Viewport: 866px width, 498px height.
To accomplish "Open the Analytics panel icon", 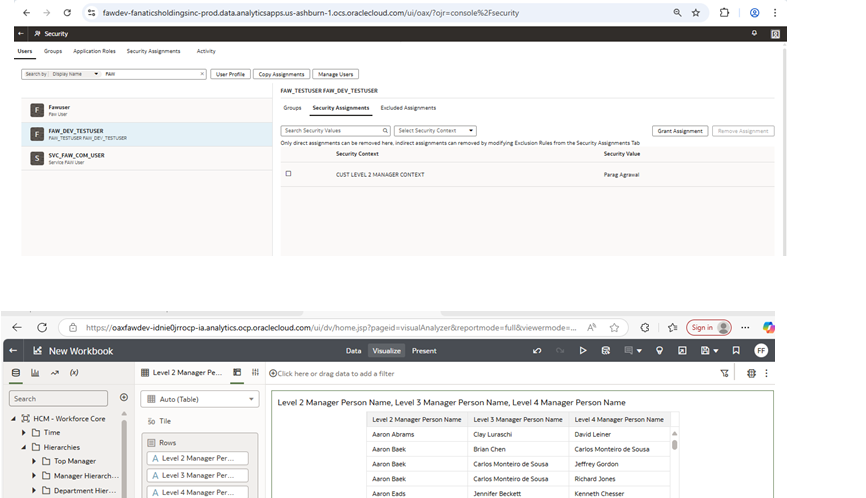I will coord(55,373).
